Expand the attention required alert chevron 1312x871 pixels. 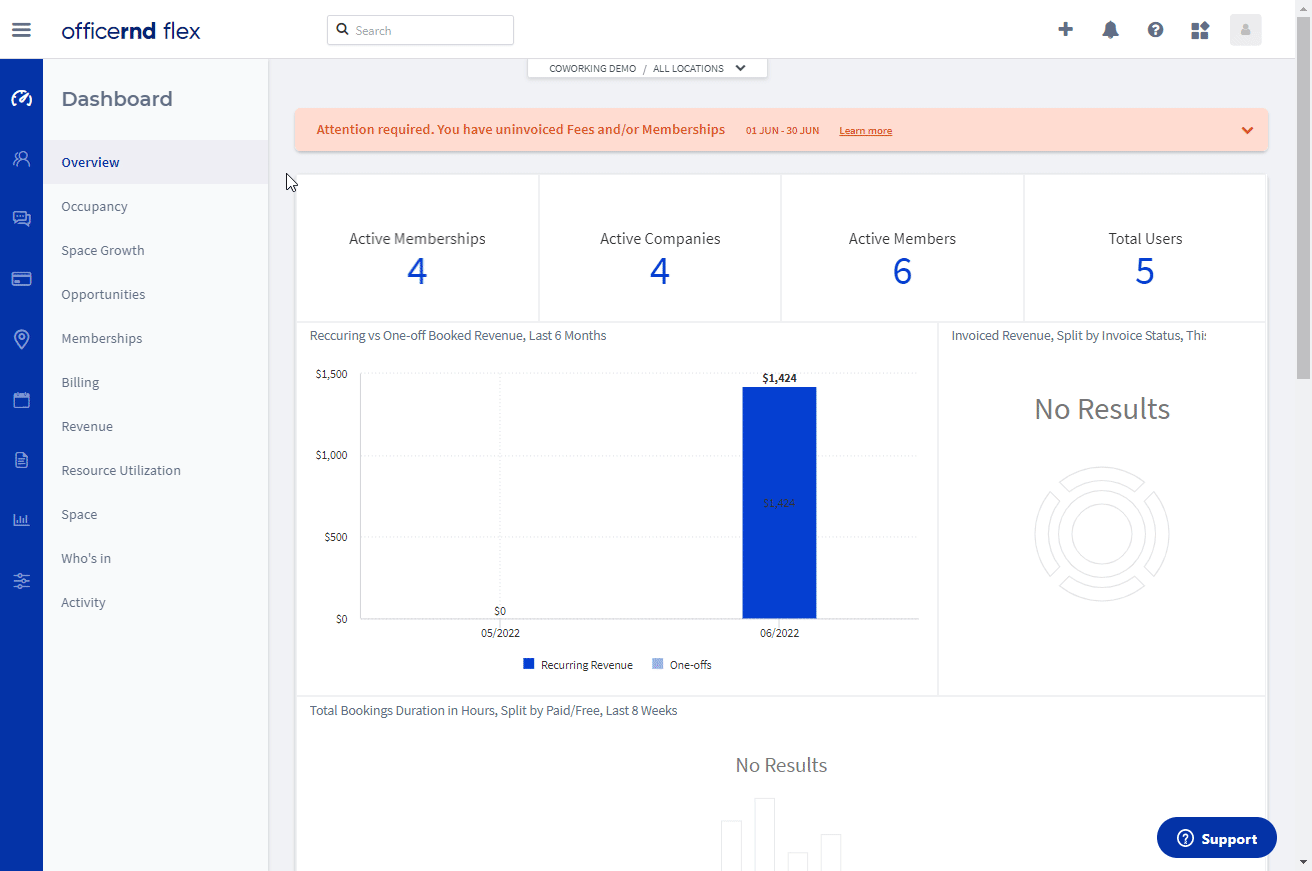(x=1247, y=130)
